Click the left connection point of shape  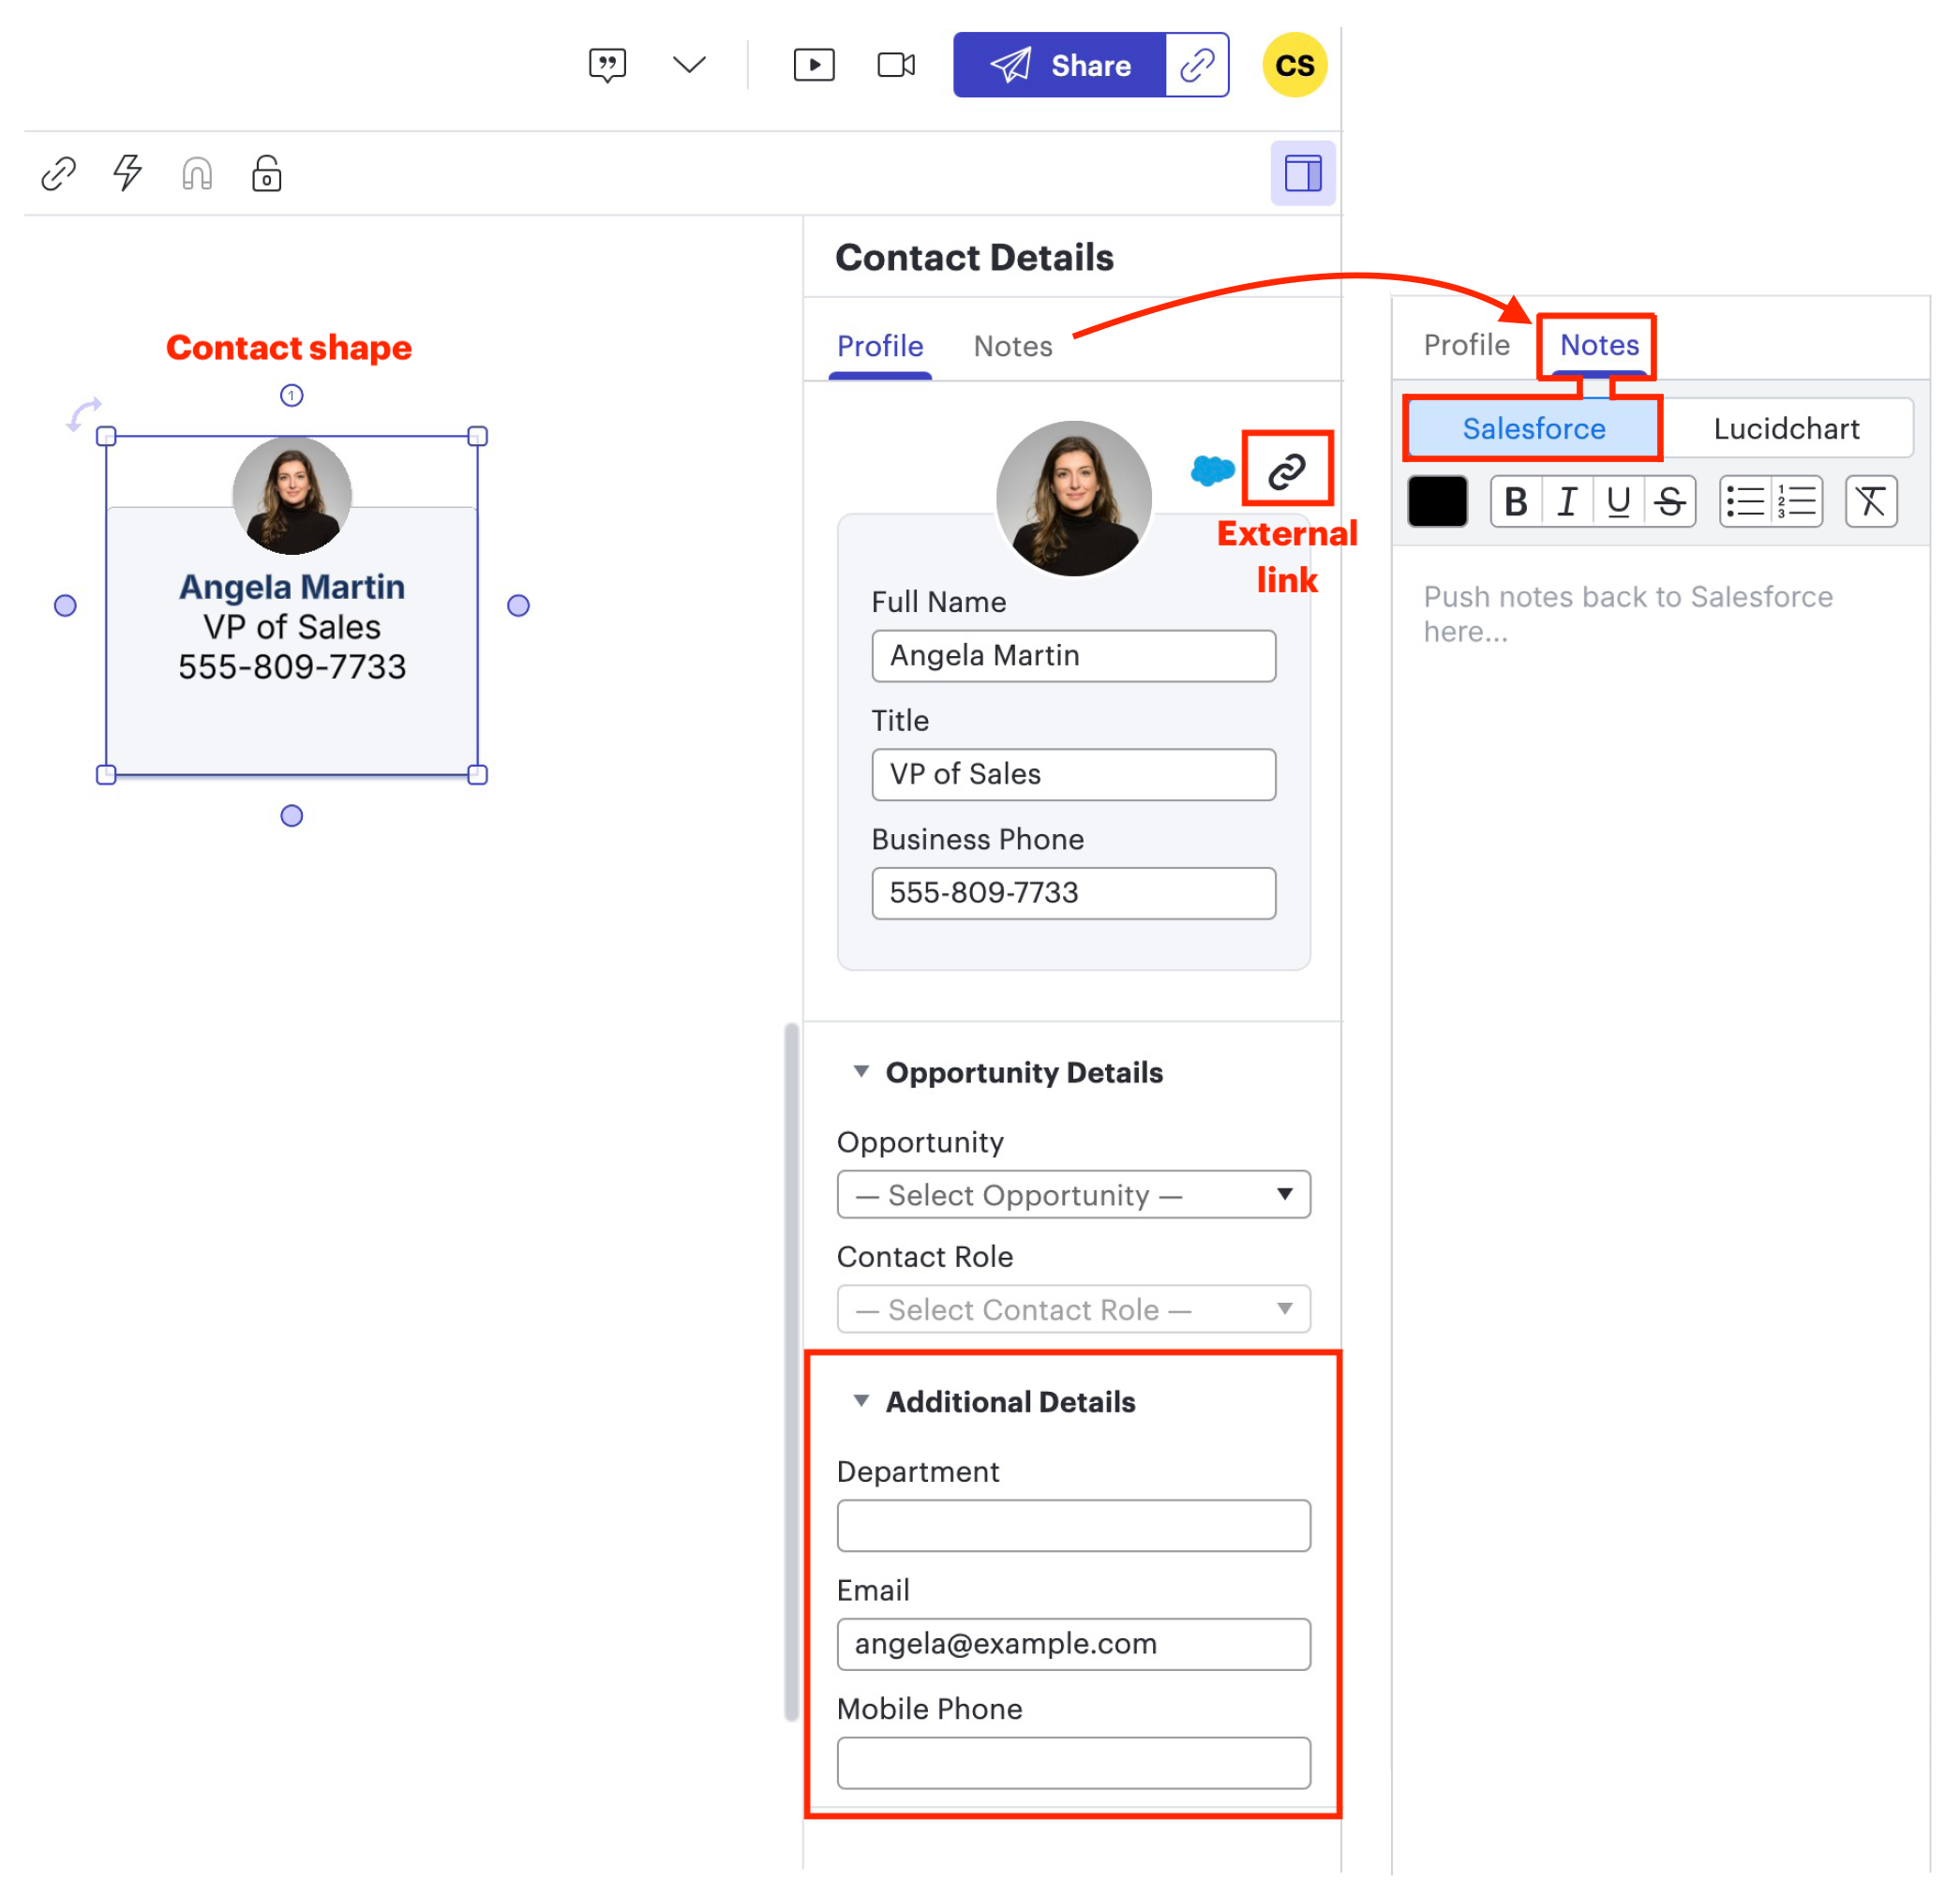(x=65, y=605)
